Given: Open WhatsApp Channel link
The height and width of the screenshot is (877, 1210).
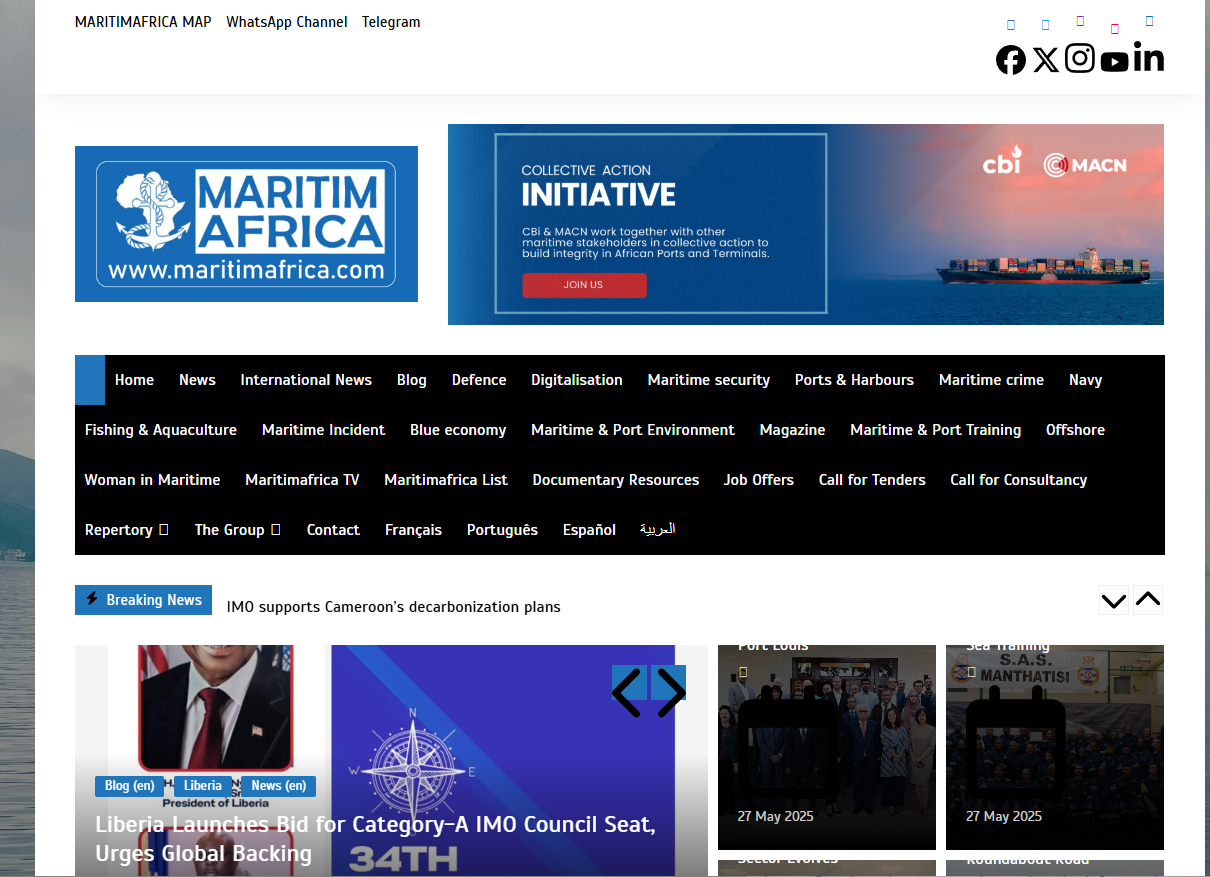Looking at the screenshot, I should coord(287,22).
